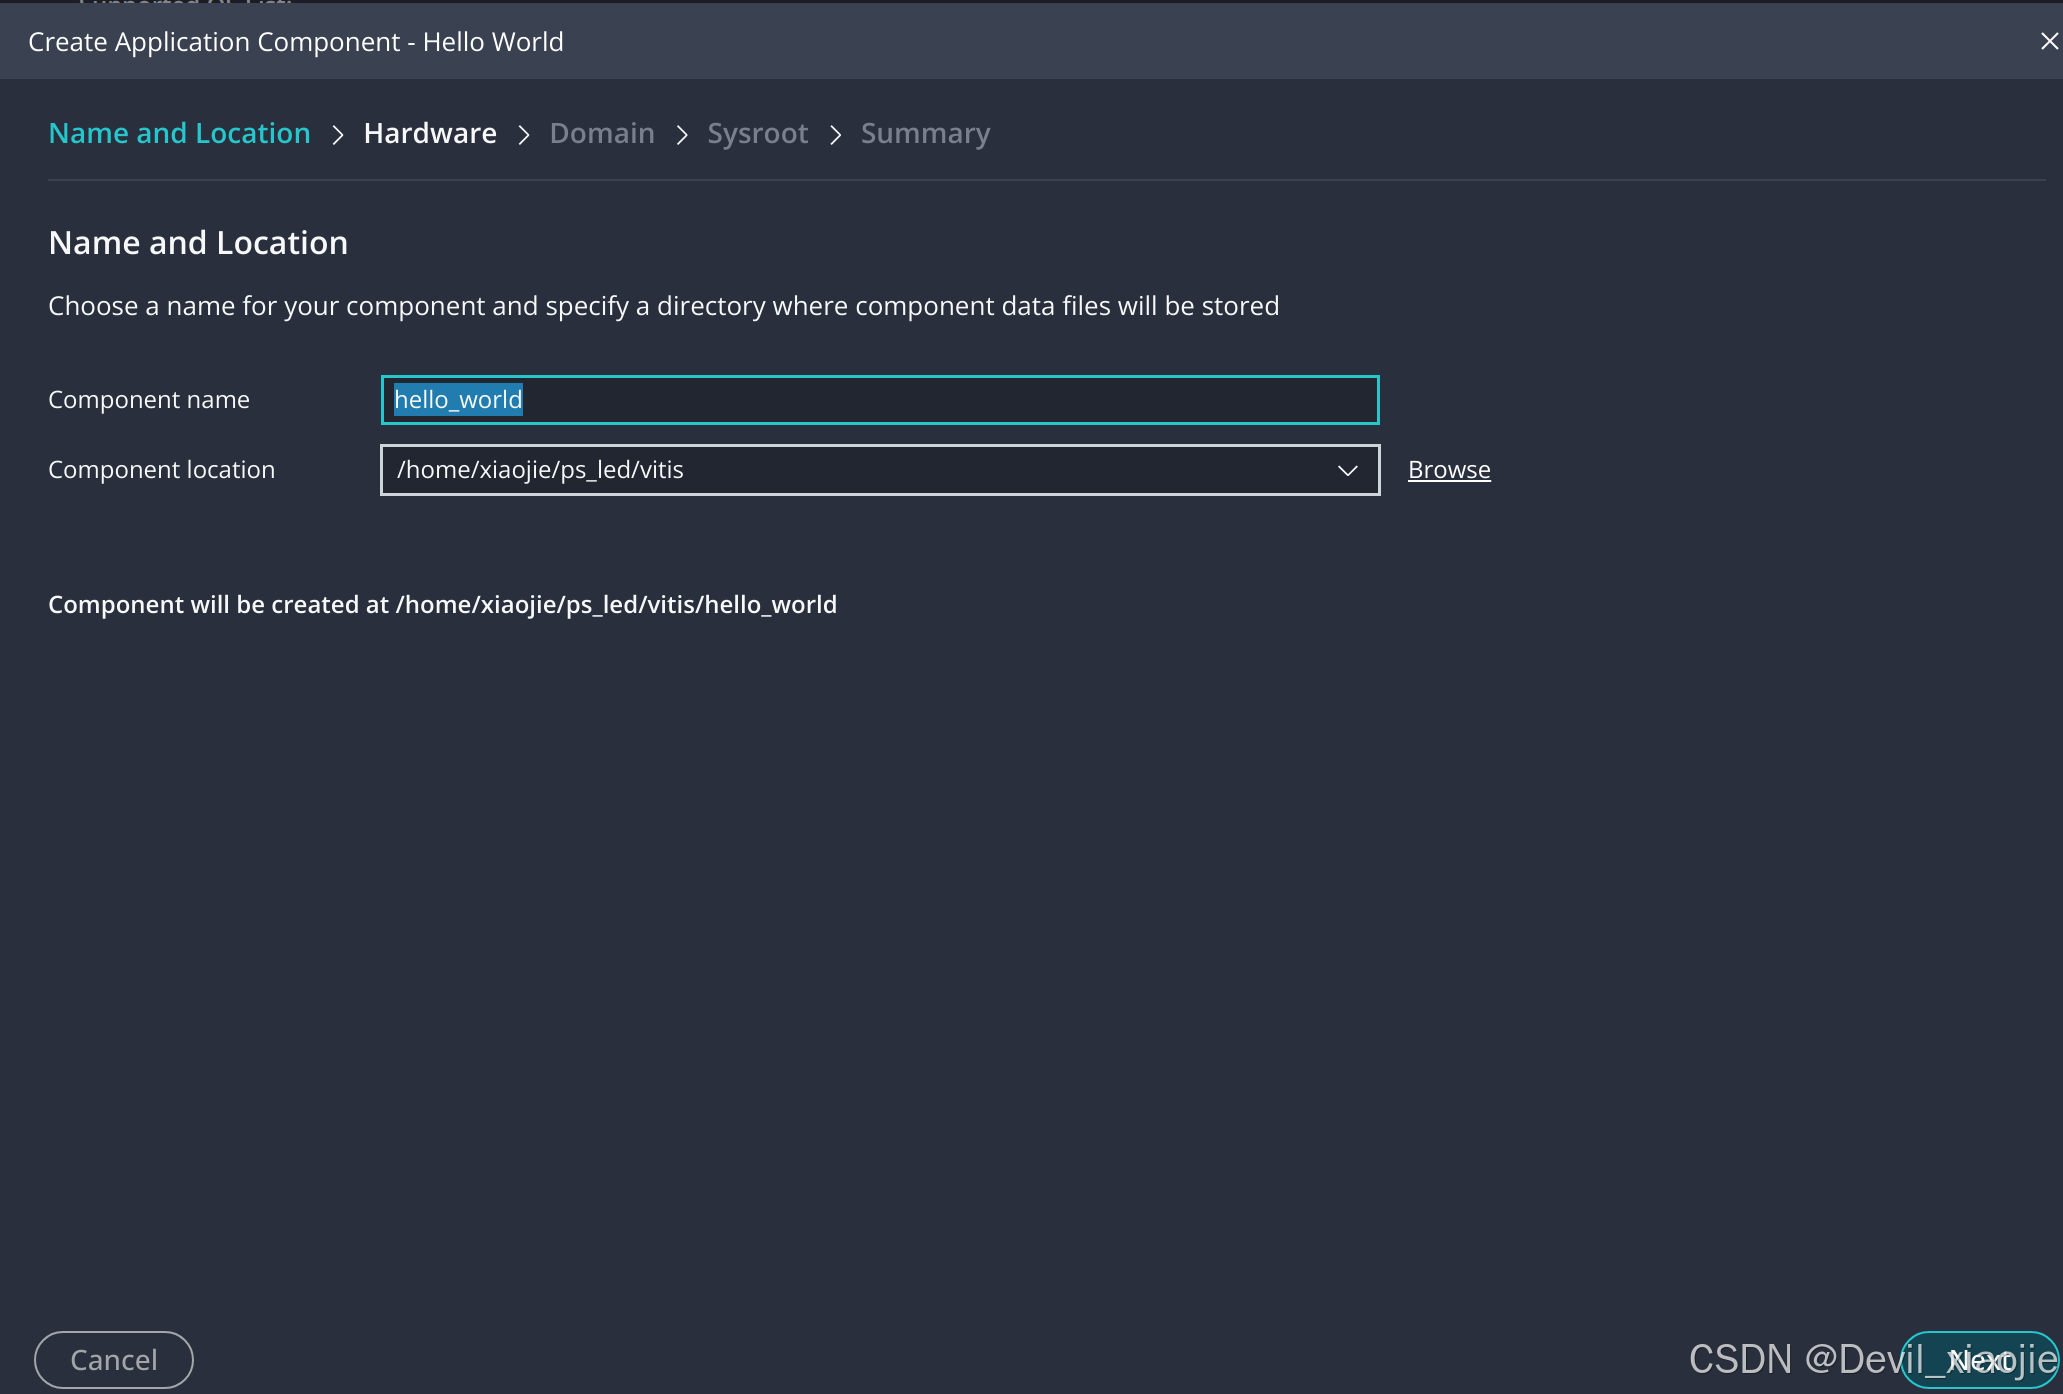Proceed with the Next button
2063x1394 pixels.
tap(1978, 1360)
